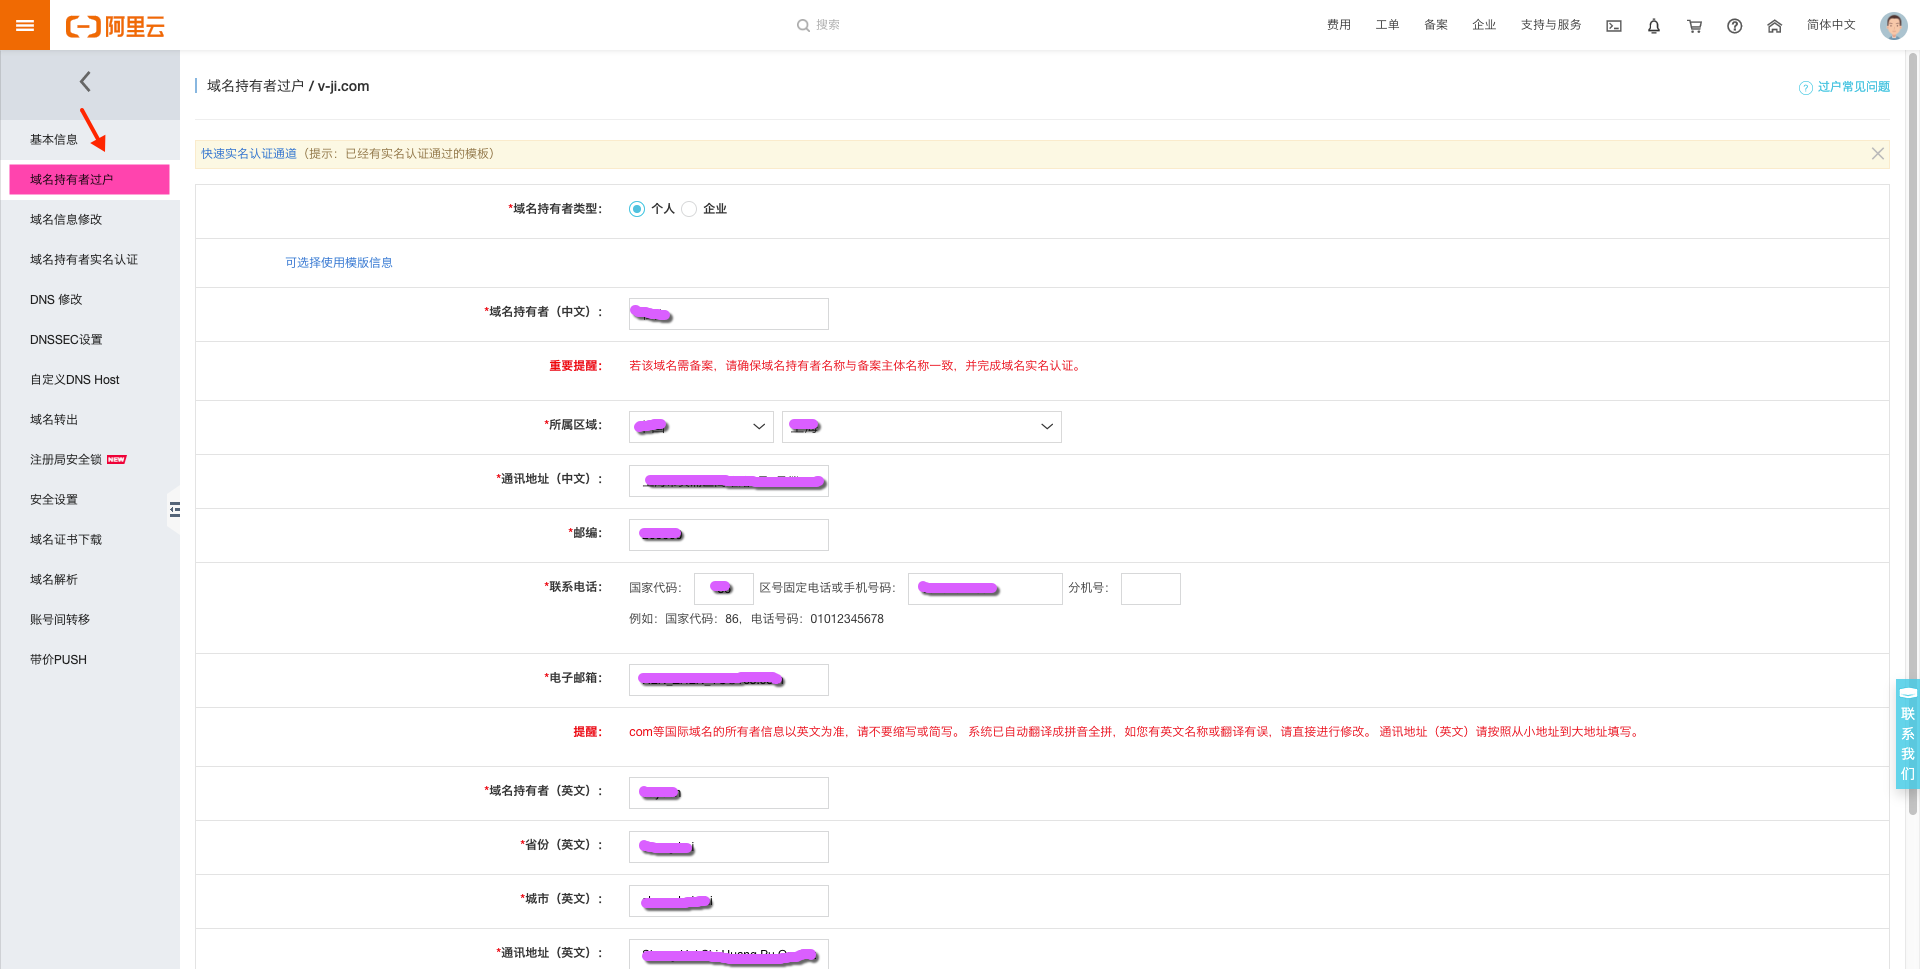
Task: Select the 个人 holder type
Action: 637,209
